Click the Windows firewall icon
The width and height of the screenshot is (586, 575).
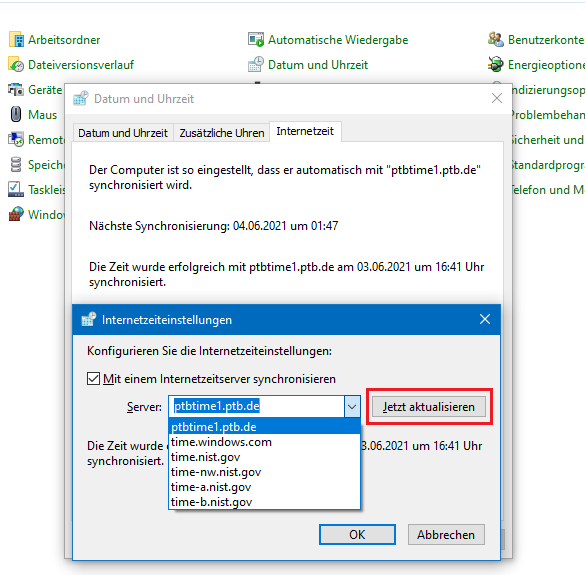[16, 214]
